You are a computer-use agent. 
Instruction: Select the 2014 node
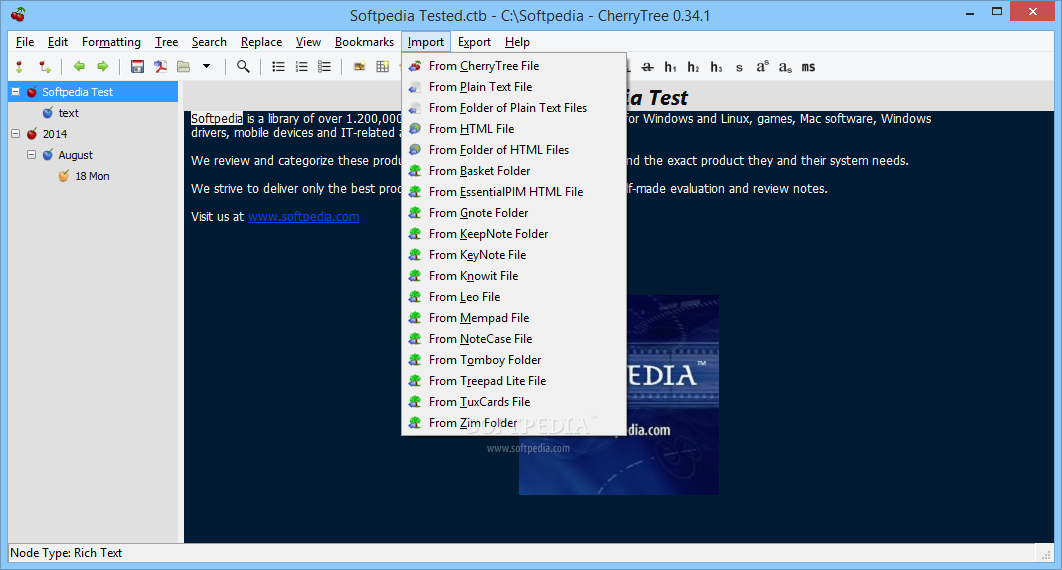(x=55, y=134)
